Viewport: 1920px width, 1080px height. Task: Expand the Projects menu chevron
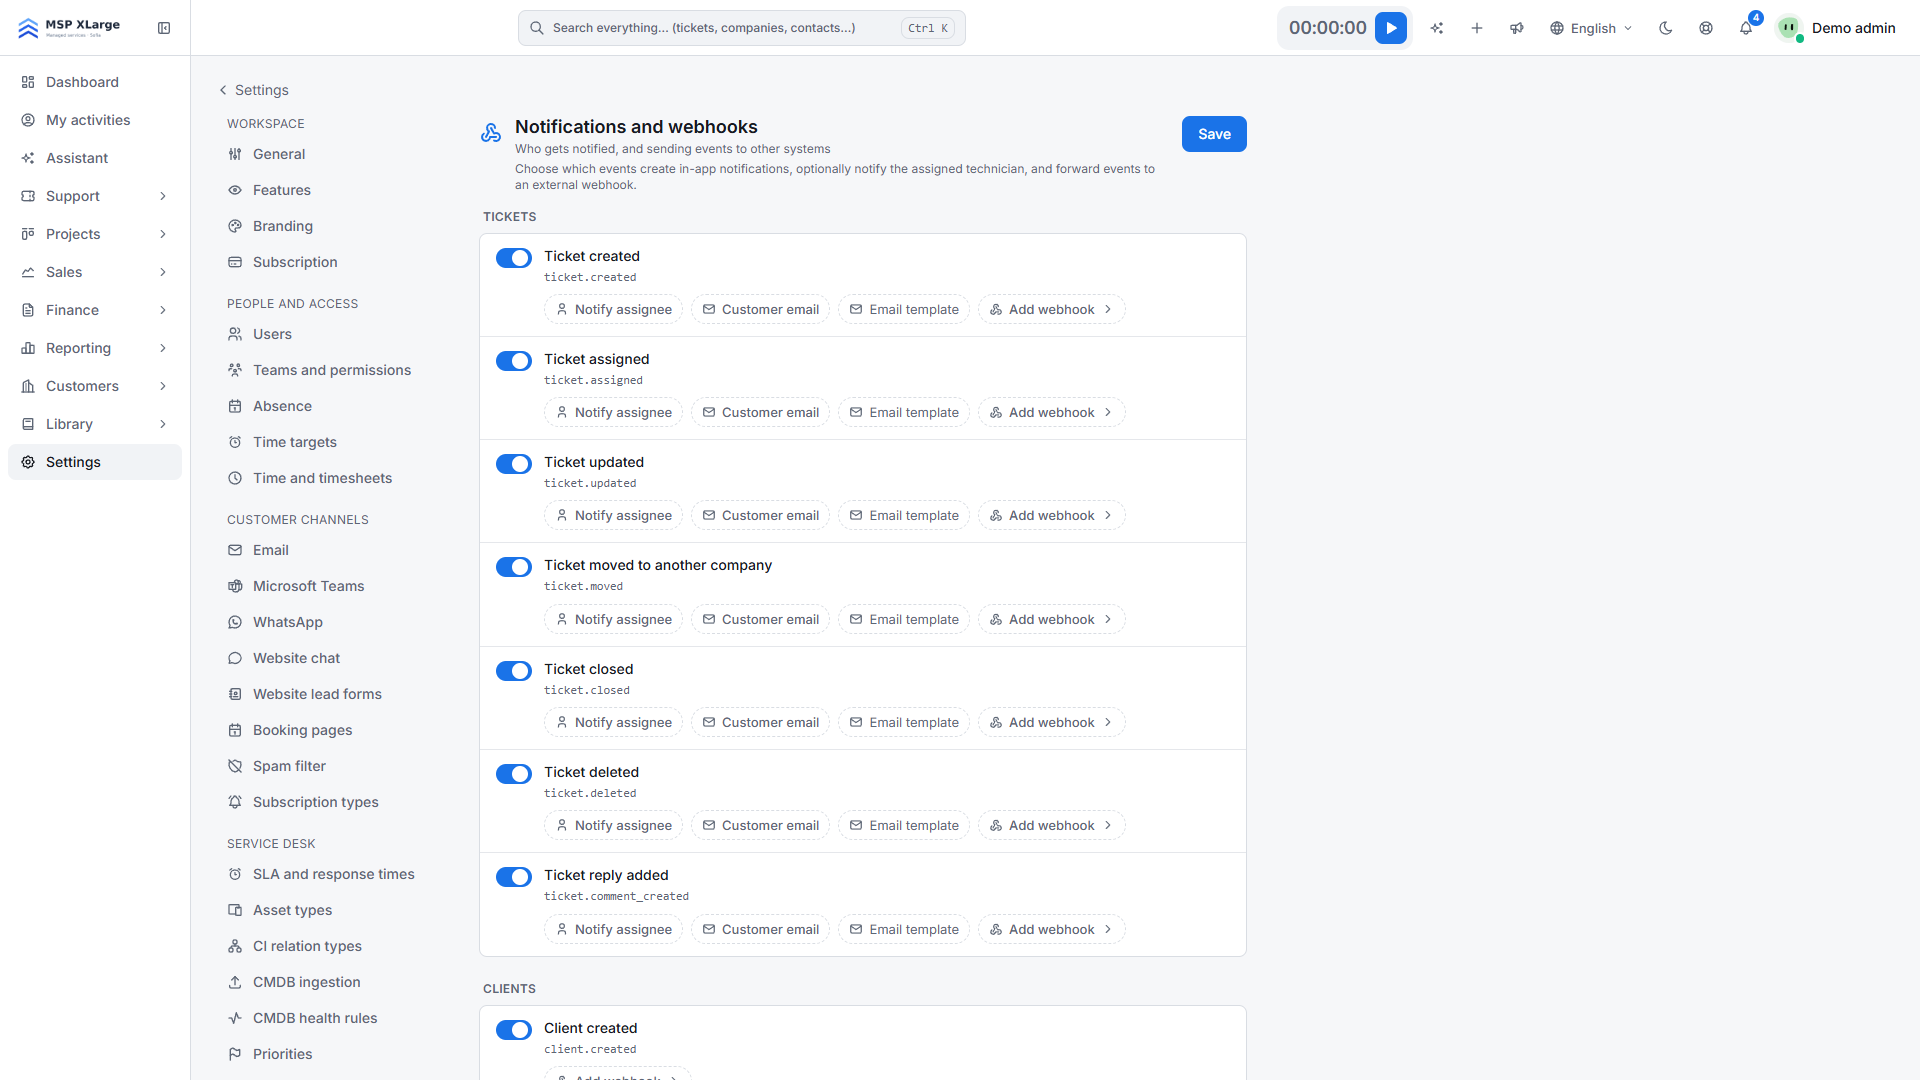[163, 234]
